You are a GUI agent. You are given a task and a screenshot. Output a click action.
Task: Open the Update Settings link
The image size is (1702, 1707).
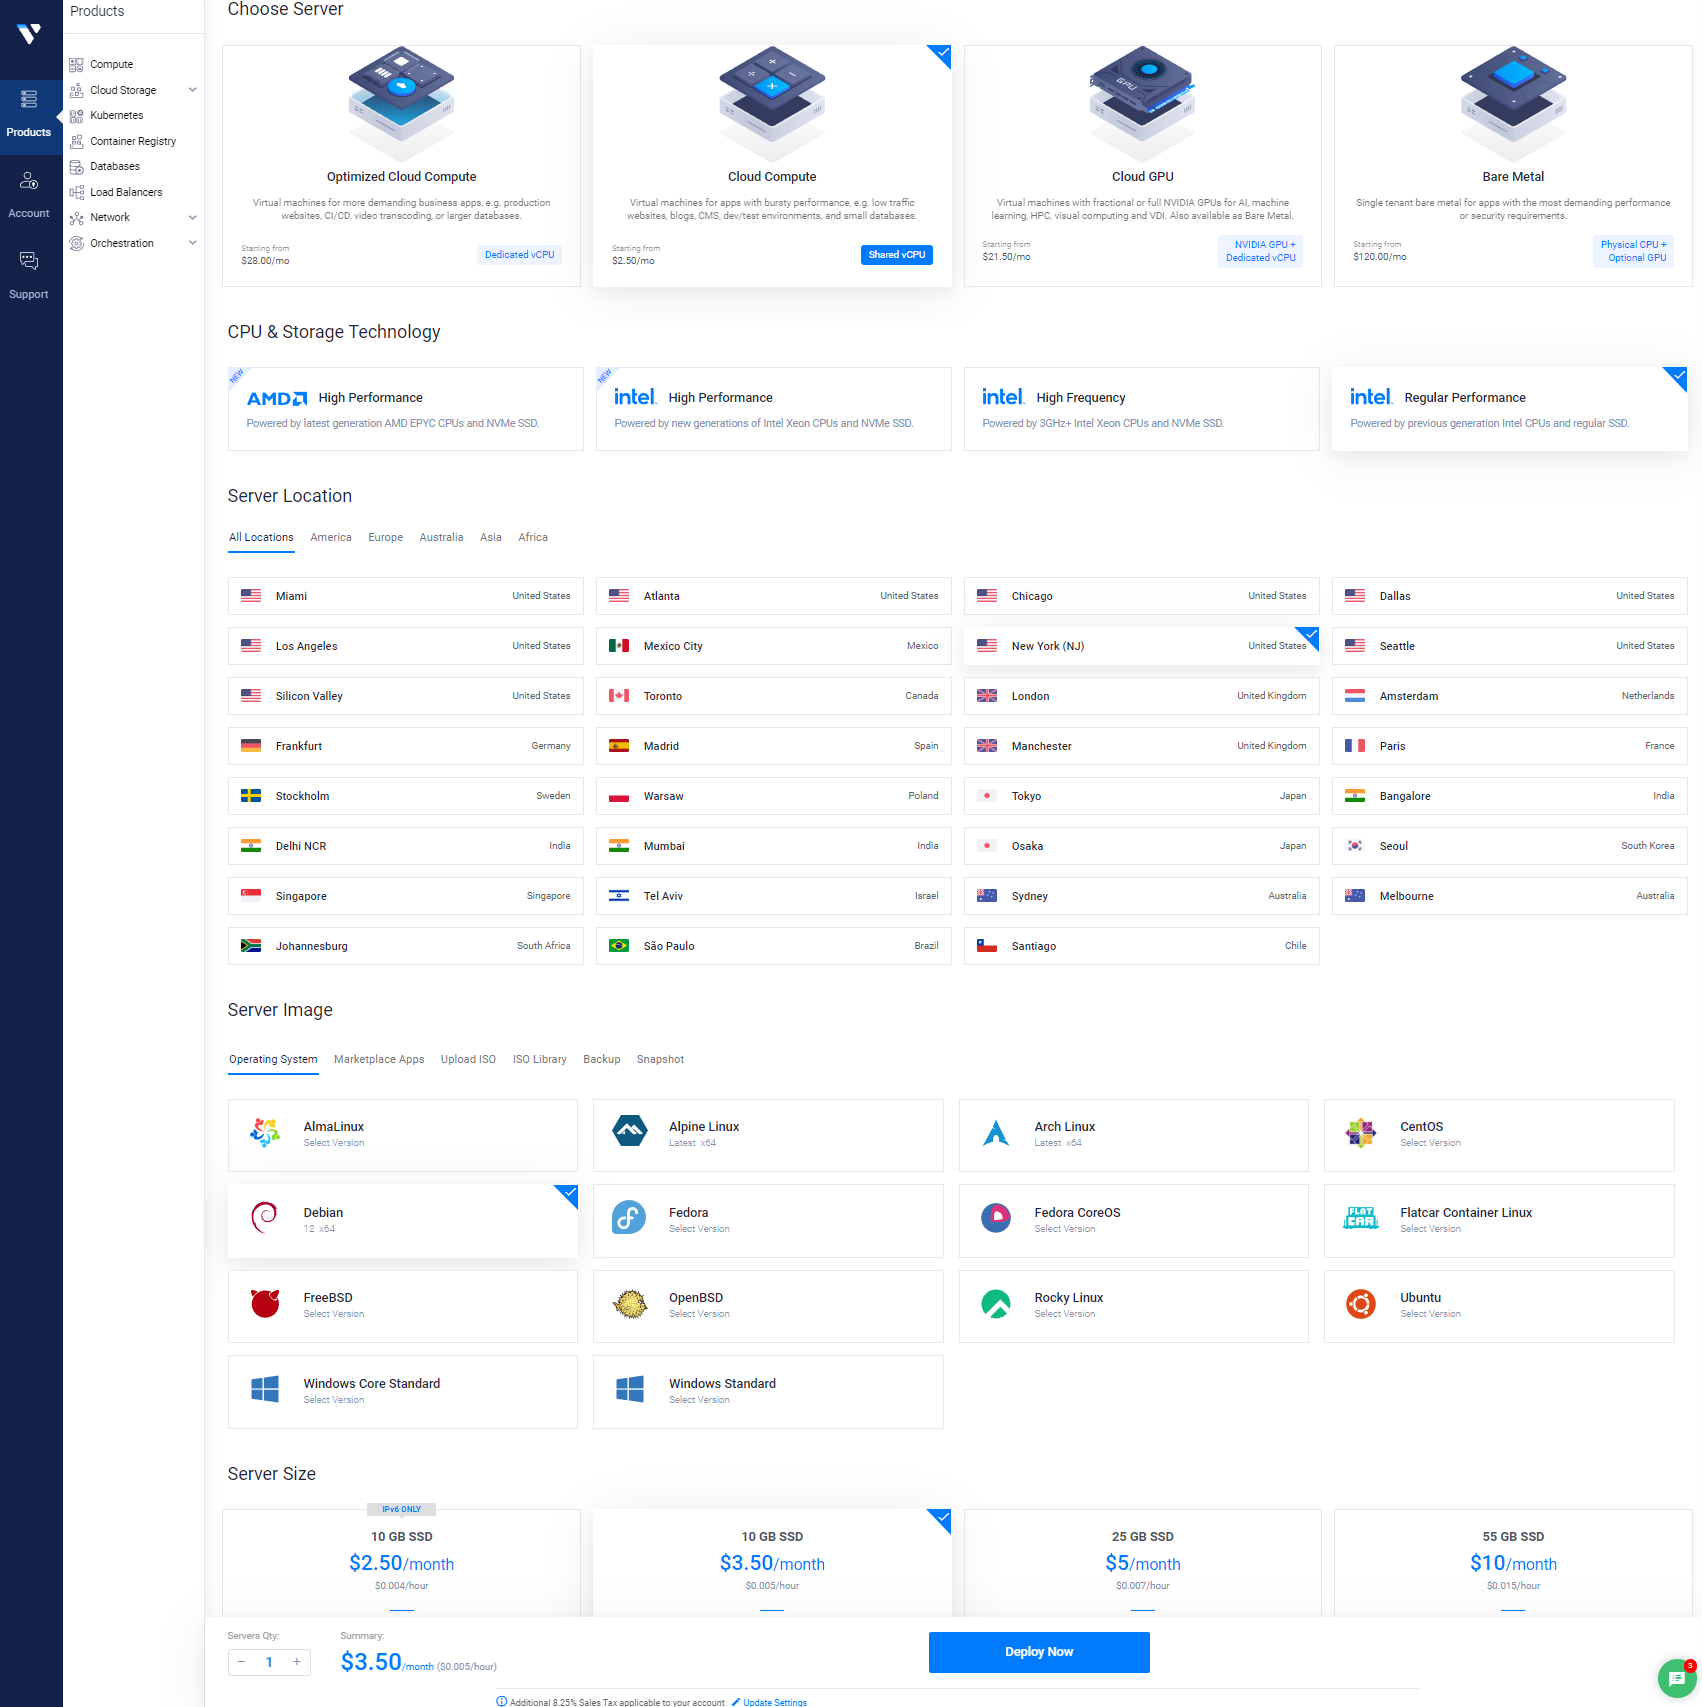[774, 1702]
